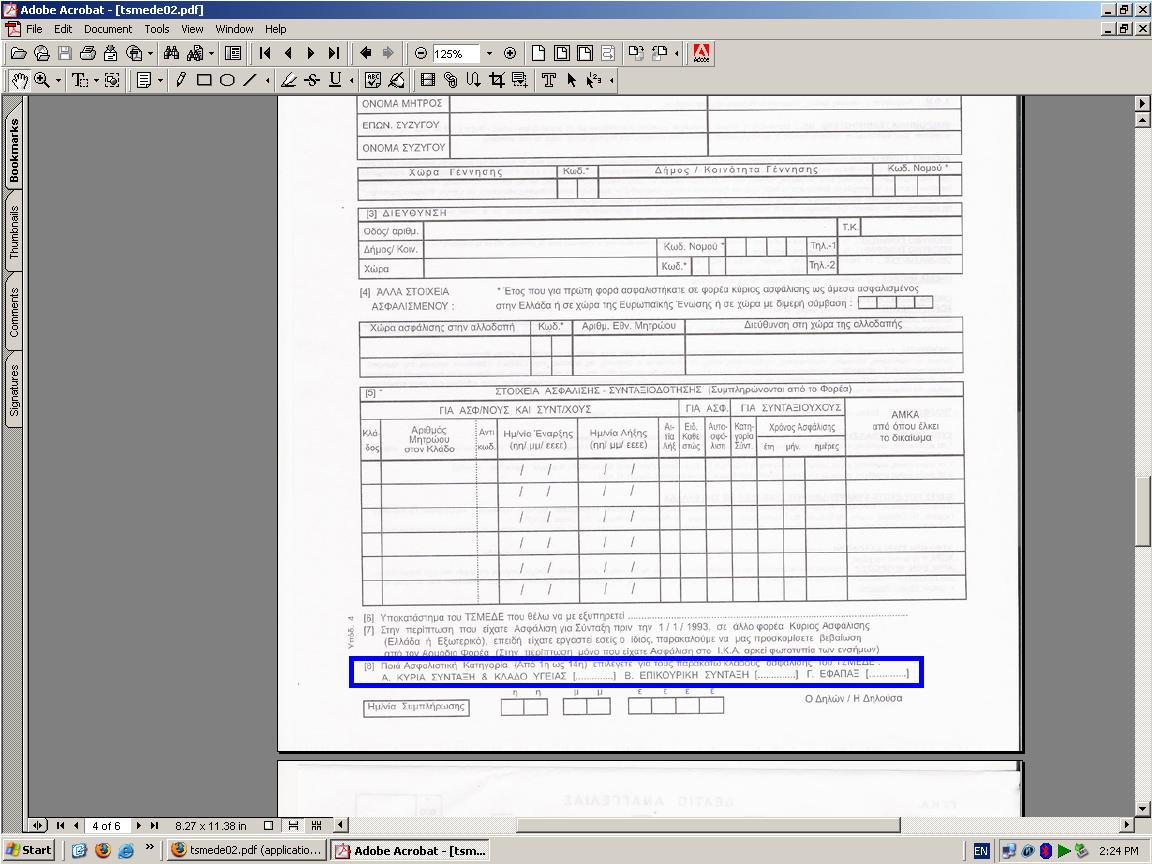This screenshot has width=1152, height=864.
Task: Open the 125% zoom level dropdown
Action: point(489,53)
